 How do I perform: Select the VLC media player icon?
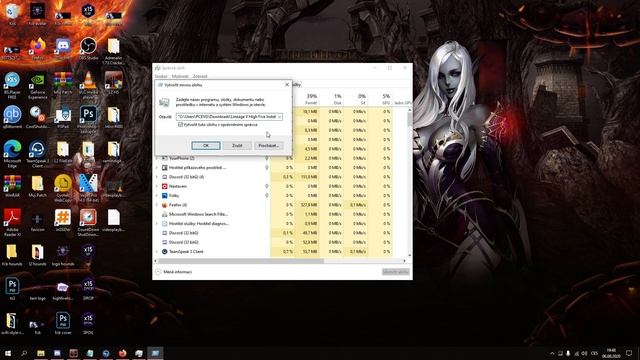pos(88,84)
